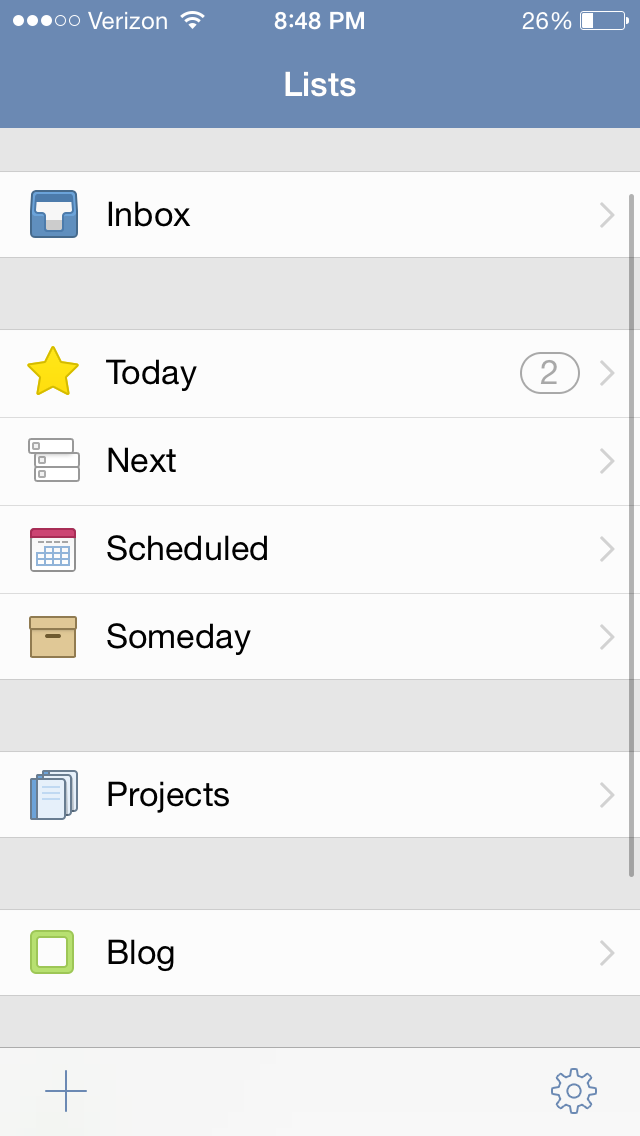
Task: Expand the Inbox row chevron
Action: click(606, 215)
